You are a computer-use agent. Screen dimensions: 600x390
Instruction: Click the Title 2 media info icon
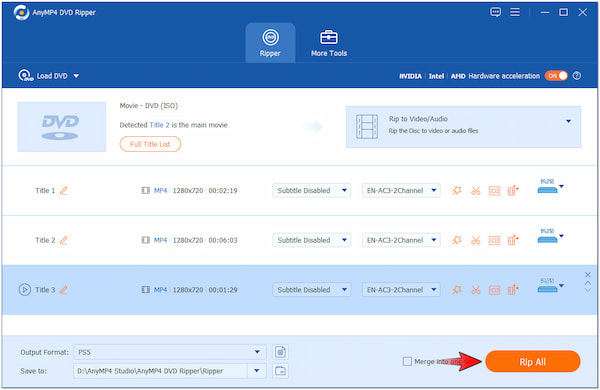coord(494,240)
